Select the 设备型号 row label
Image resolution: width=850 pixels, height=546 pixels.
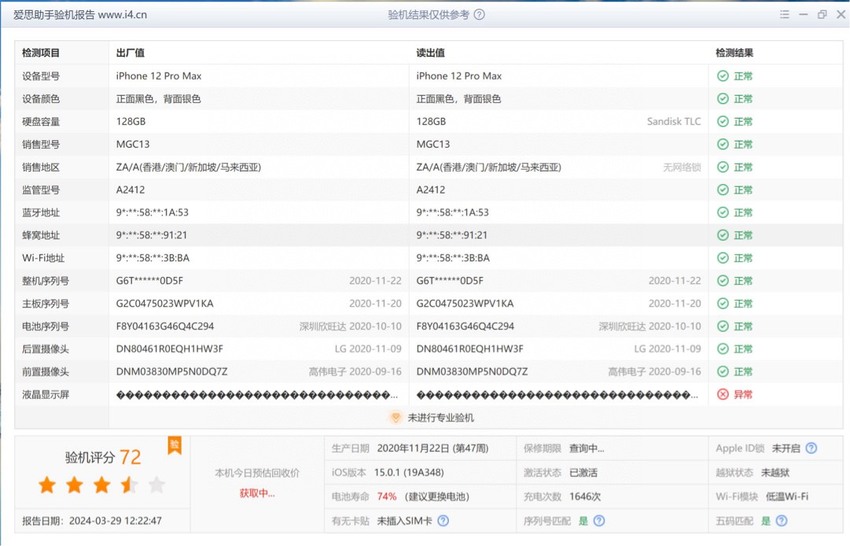pyautogui.click(x=41, y=76)
